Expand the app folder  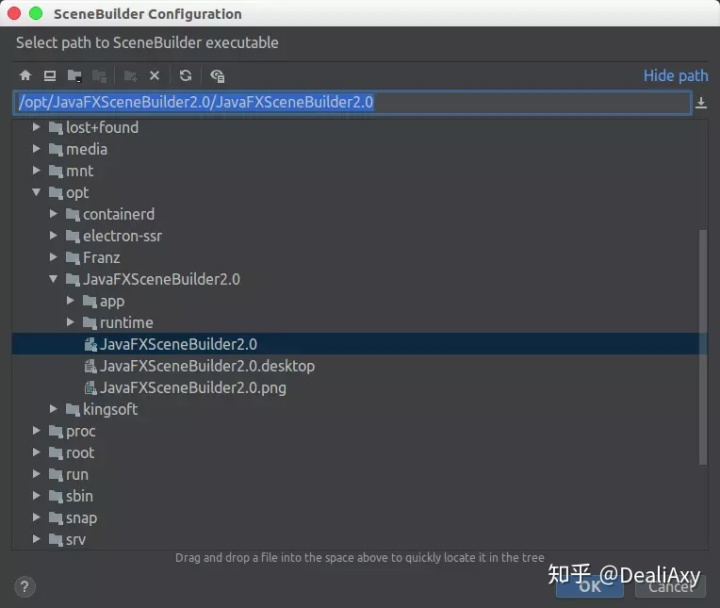(70, 300)
